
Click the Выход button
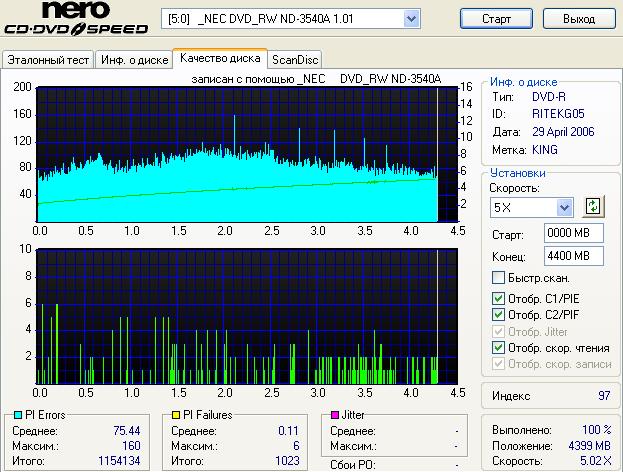[x=578, y=19]
